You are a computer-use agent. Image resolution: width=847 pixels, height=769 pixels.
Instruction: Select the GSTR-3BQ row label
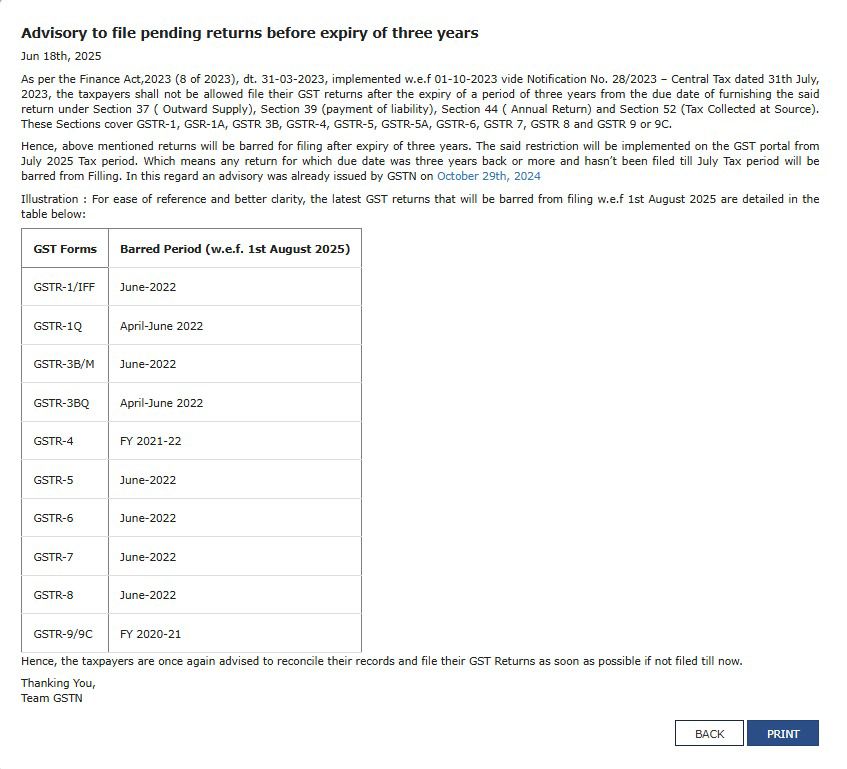tap(61, 403)
